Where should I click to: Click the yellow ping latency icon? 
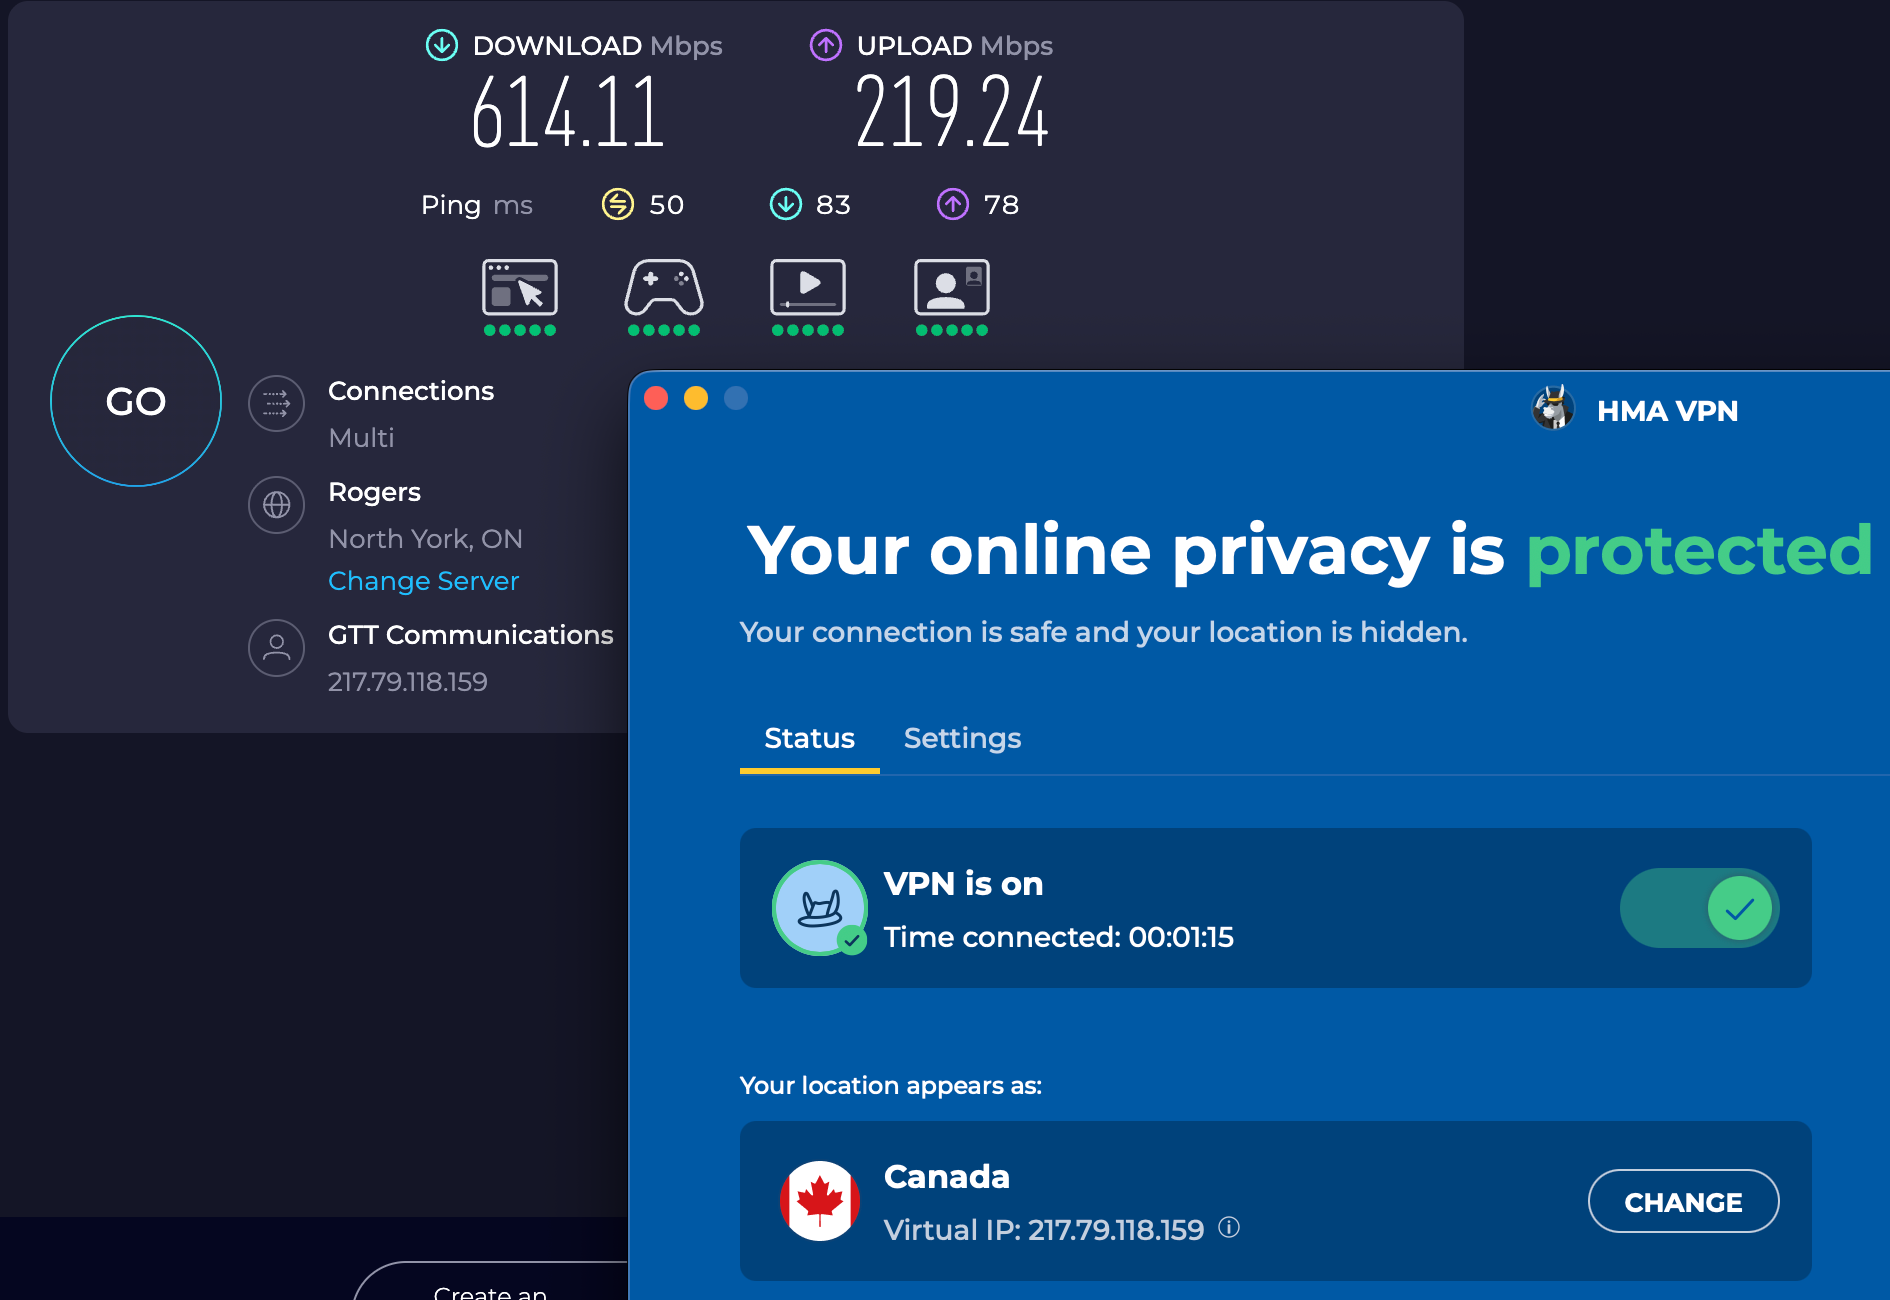[617, 205]
